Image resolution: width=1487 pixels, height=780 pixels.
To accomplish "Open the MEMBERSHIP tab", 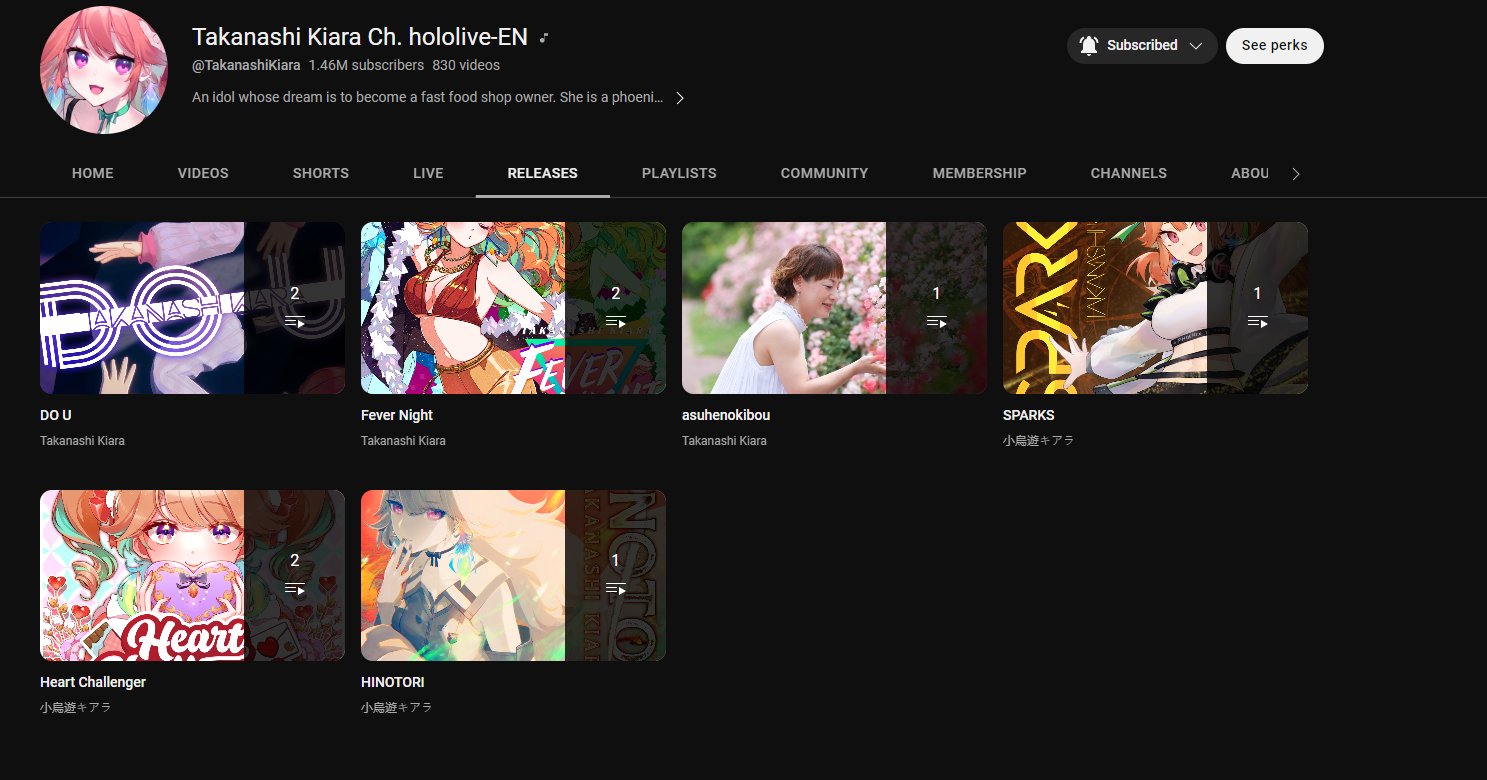I will (980, 173).
